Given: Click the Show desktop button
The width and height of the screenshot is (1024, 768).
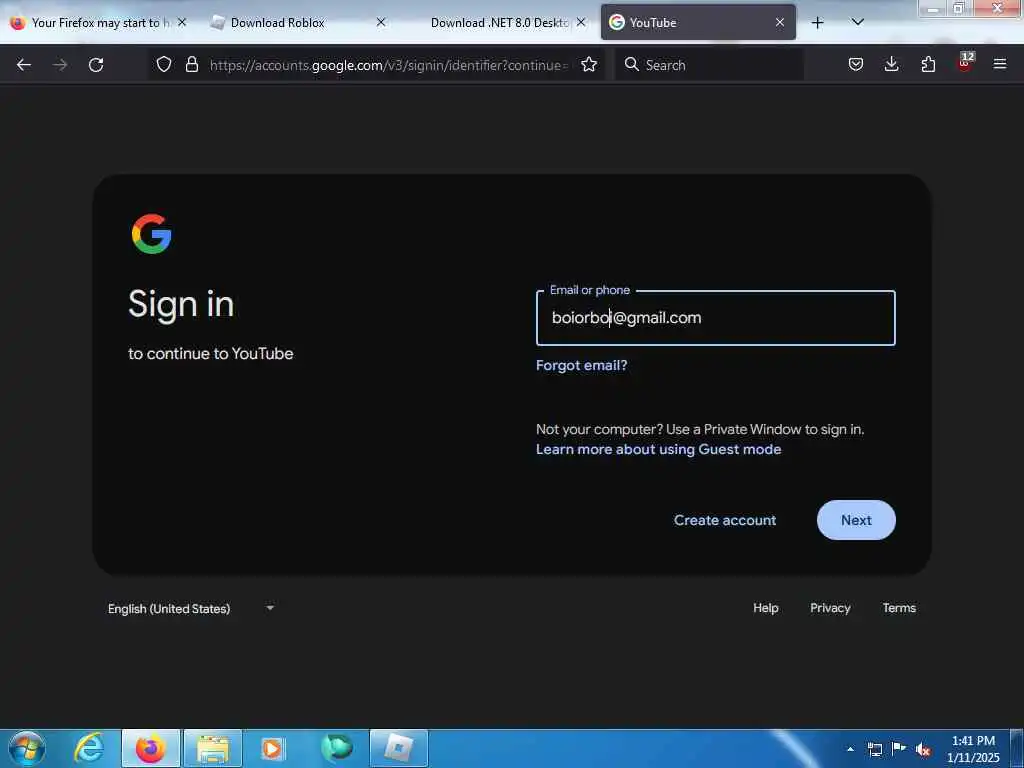Looking at the screenshot, I should tap(1017, 749).
